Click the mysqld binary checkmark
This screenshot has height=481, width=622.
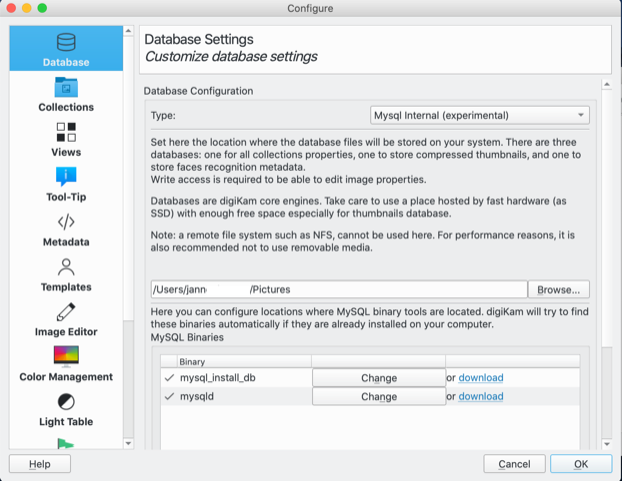coord(168,396)
